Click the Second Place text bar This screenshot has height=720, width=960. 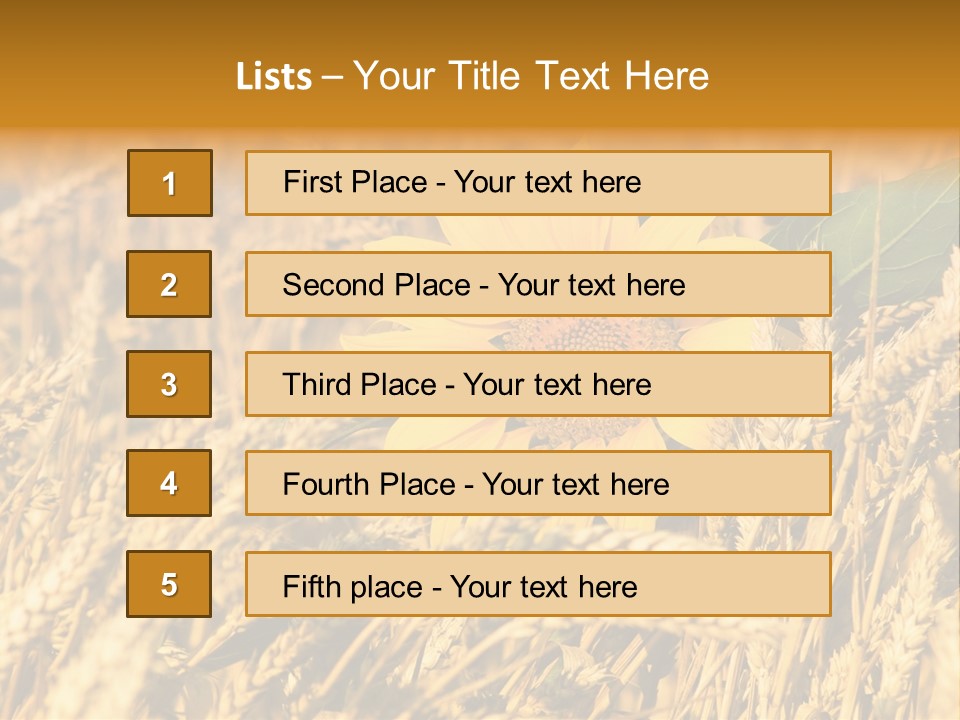pyautogui.click(x=538, y=284)
